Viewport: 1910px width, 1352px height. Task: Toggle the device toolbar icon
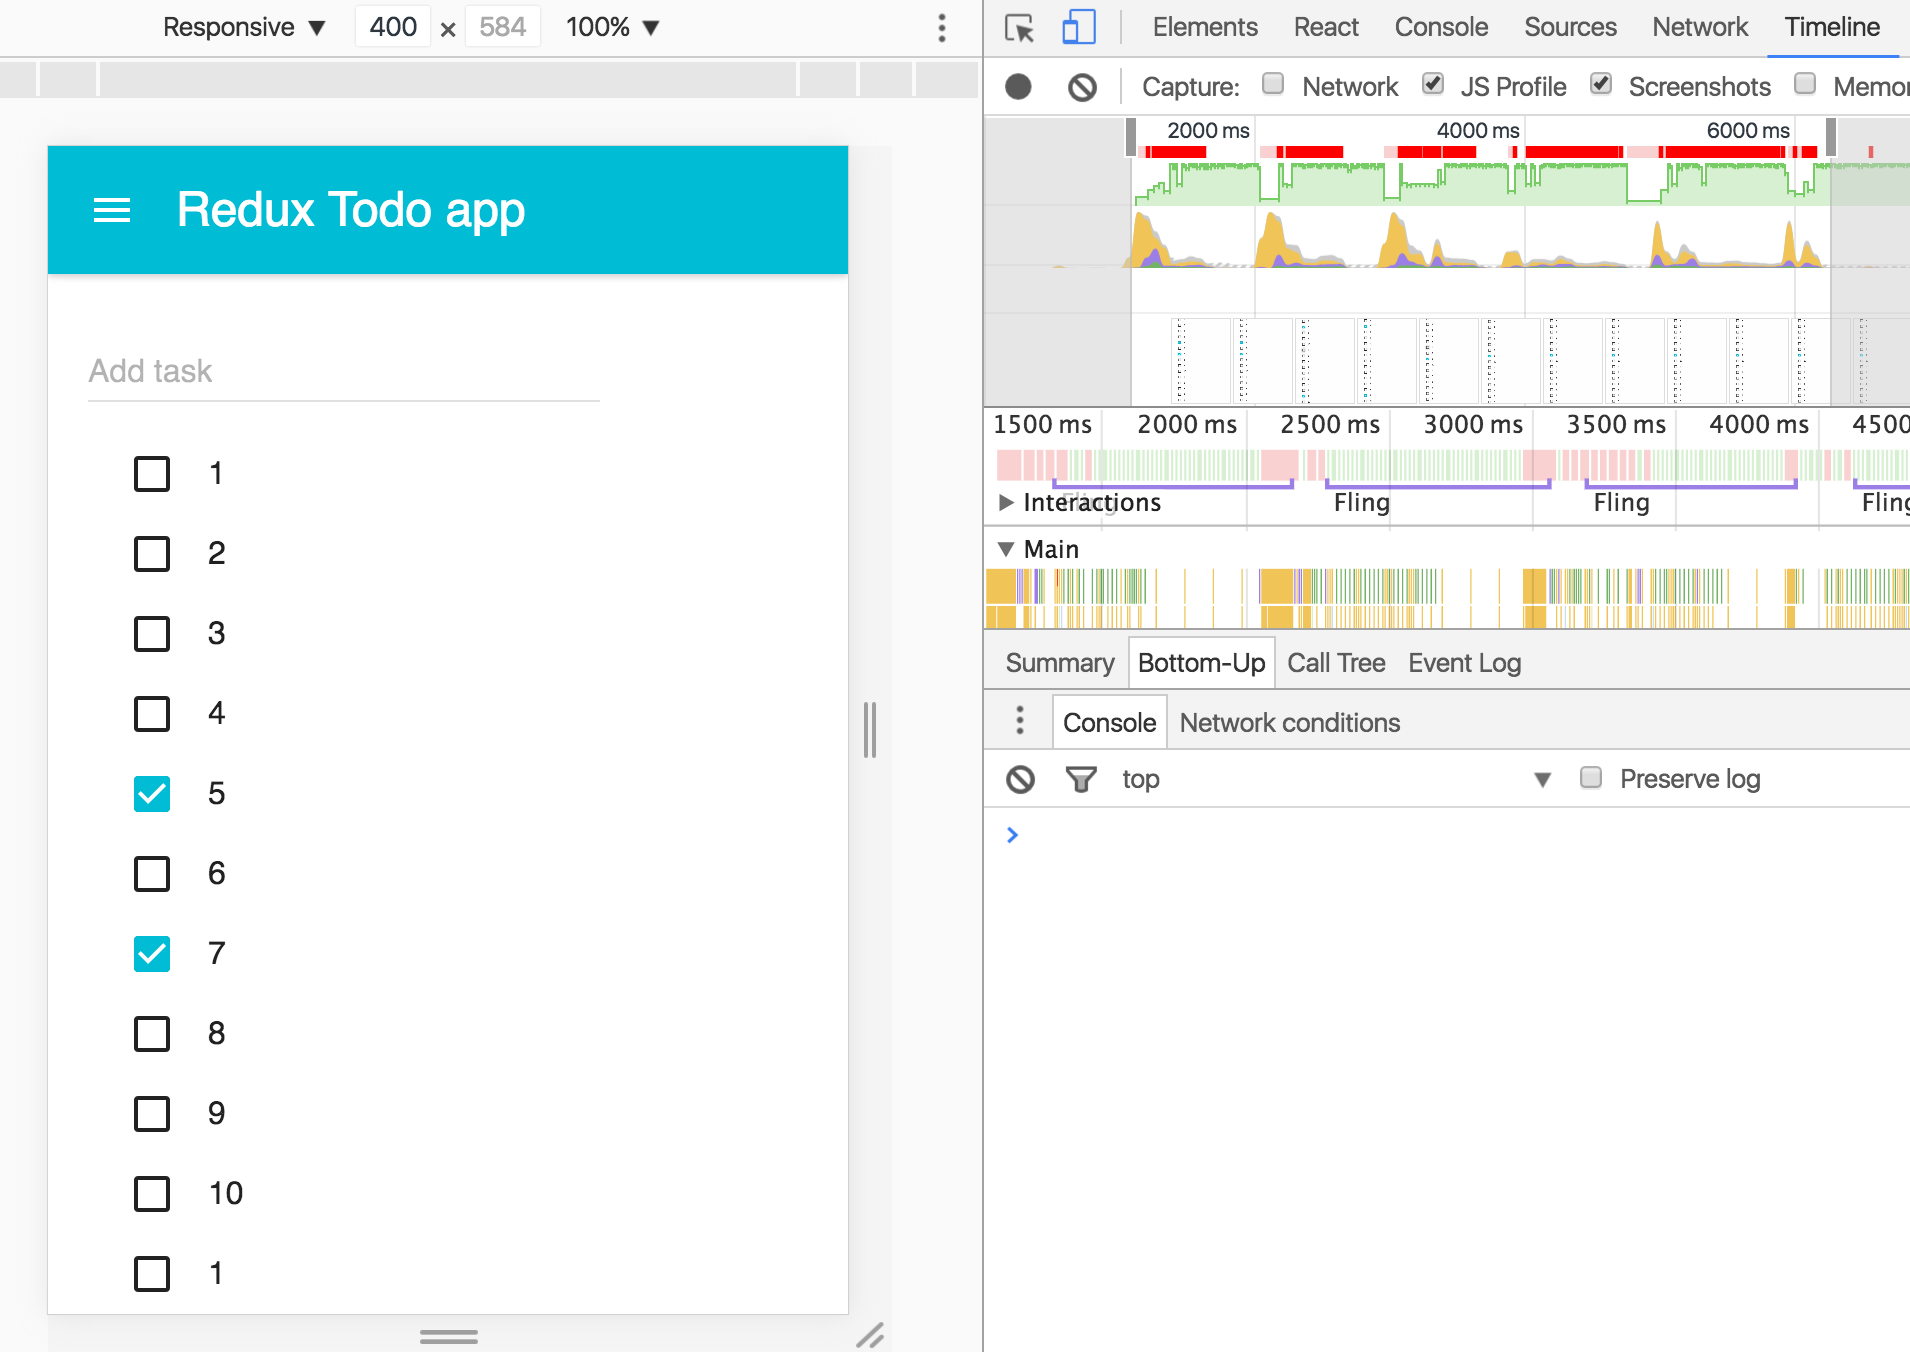click(1079, 28)
